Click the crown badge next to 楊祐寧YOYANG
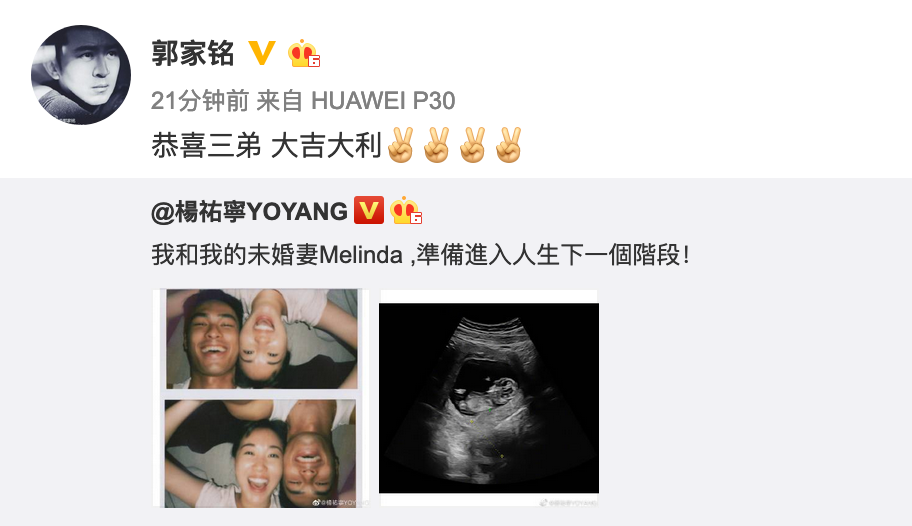912x526 pixels. pyautogui.click(x=405, y=210)
